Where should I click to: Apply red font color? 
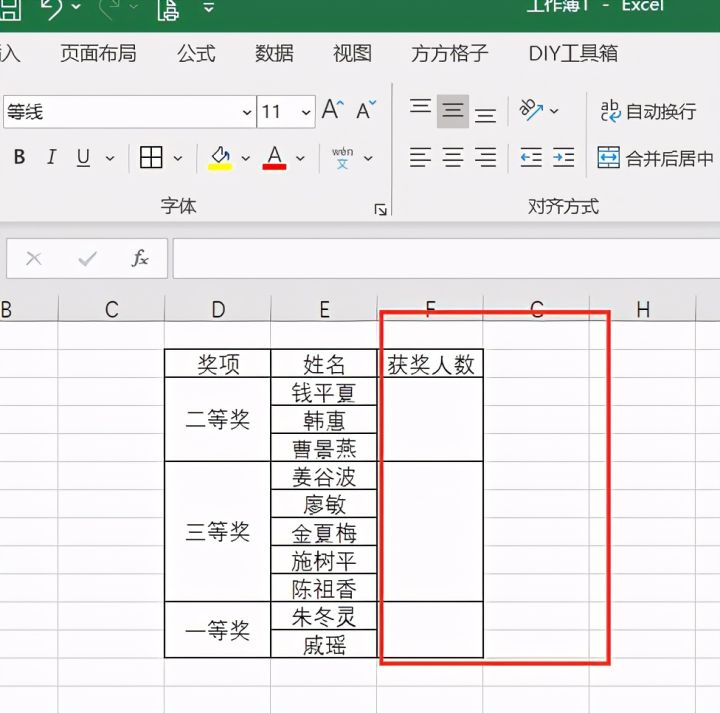point(275,158)
